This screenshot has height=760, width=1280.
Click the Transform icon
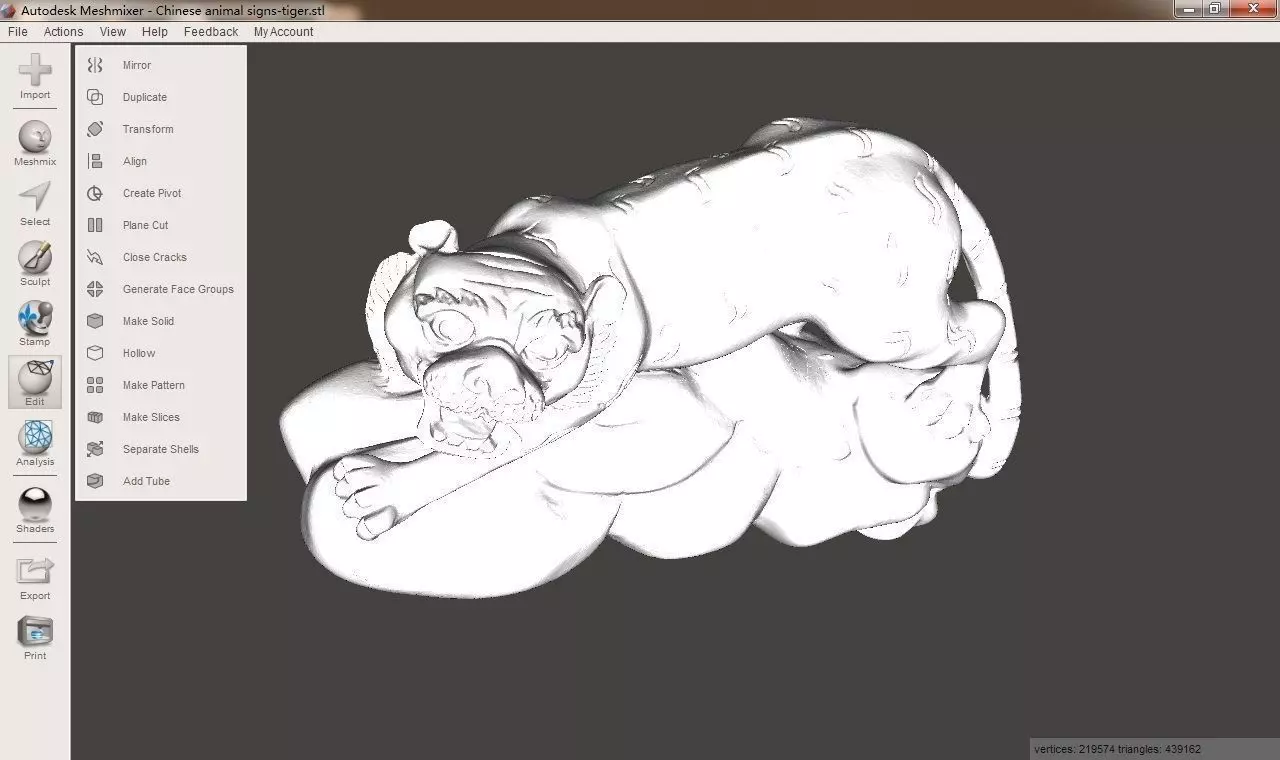[95, 129]
